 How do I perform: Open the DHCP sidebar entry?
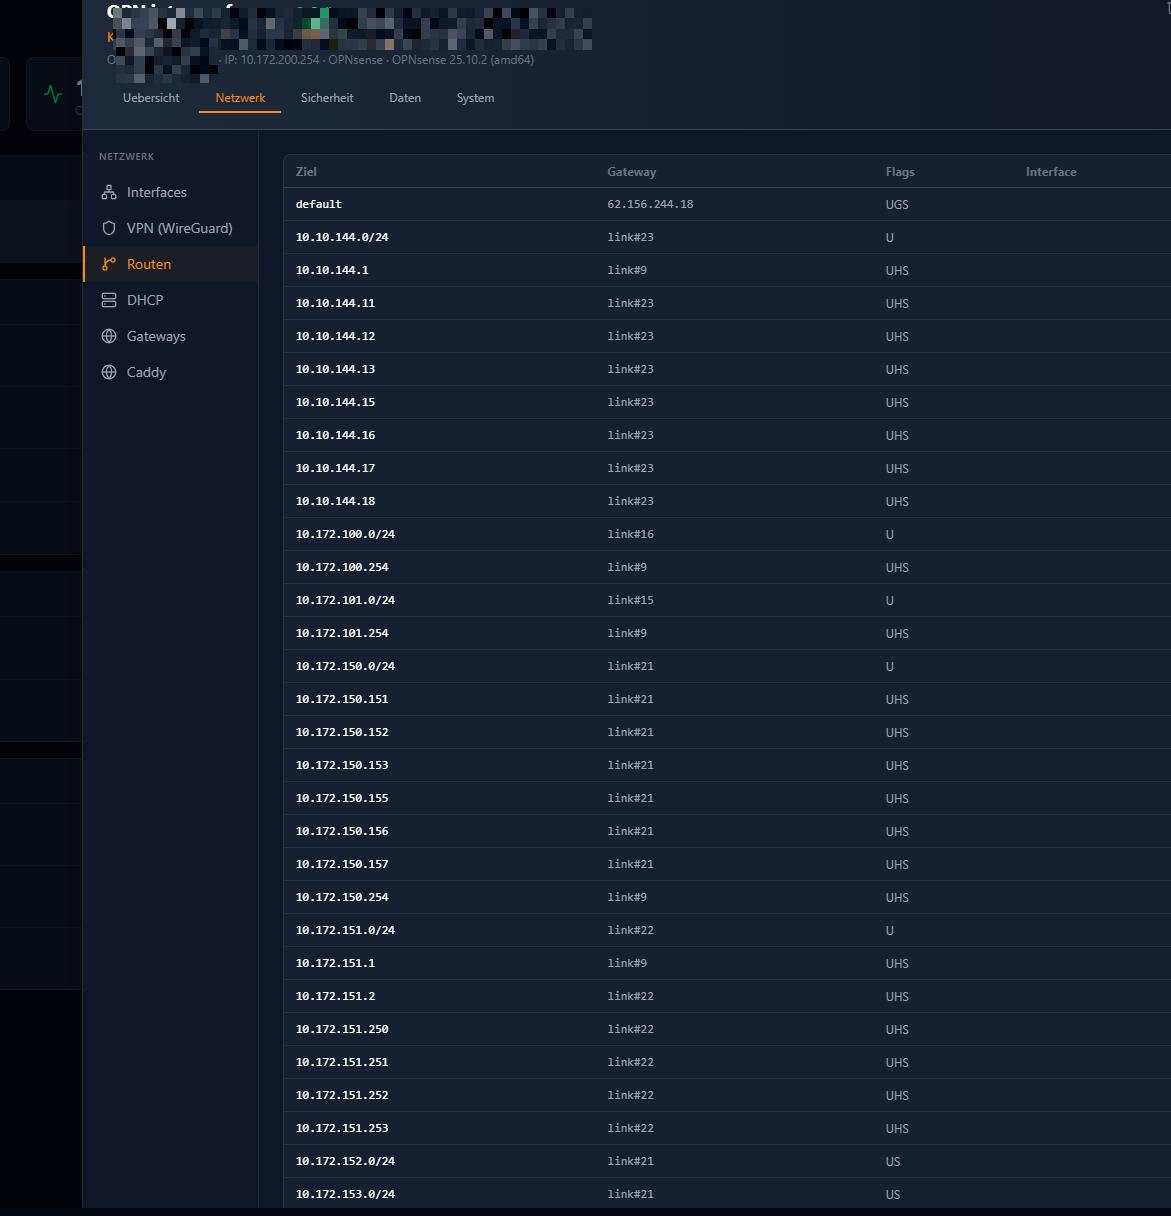click(171, 300)
